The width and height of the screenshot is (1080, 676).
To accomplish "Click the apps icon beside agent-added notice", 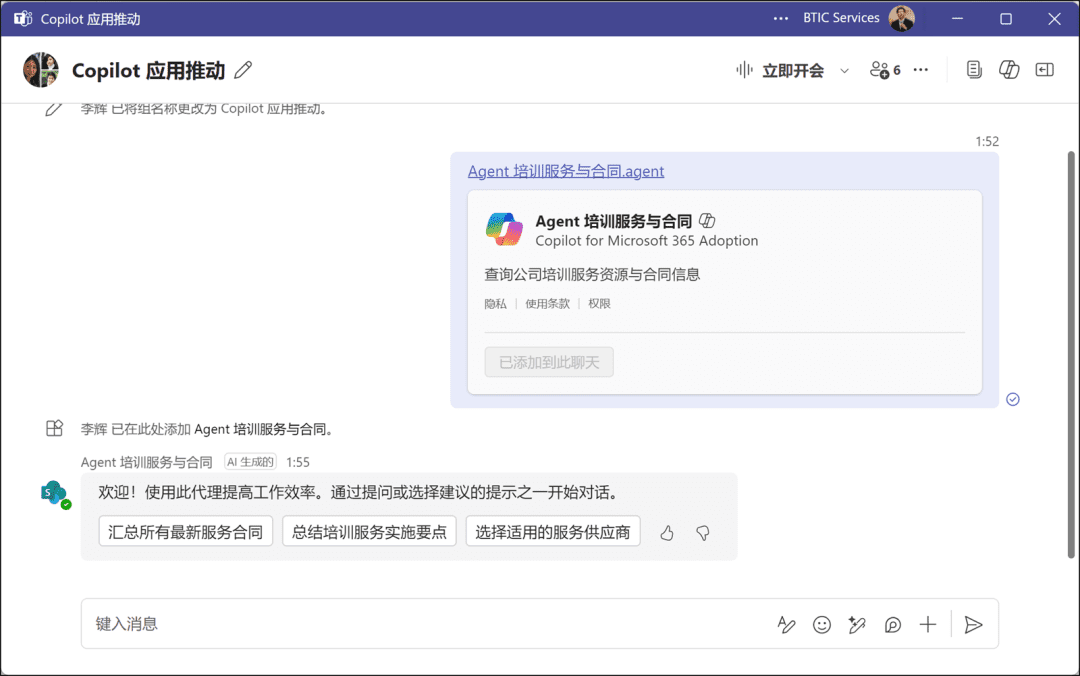I will (54, 429).
